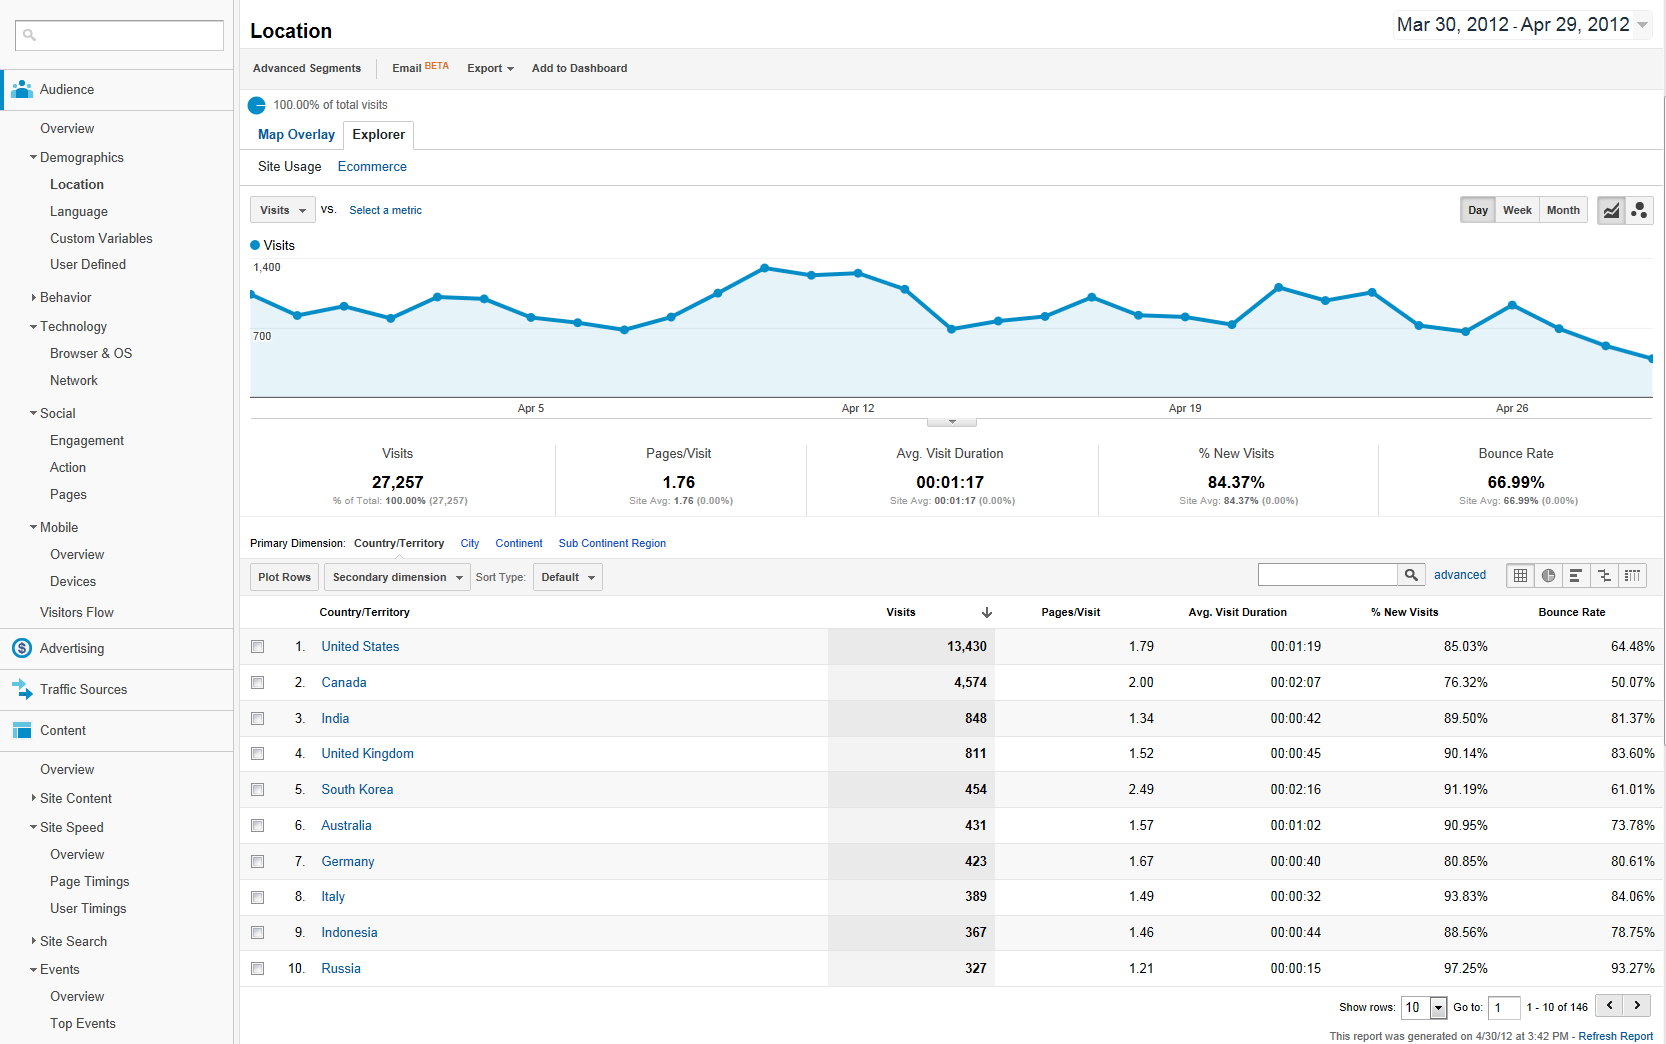The image size is (1666, 1044).
Task: Click the Traffic Sources arrows icon
Action: click(22, 689)
